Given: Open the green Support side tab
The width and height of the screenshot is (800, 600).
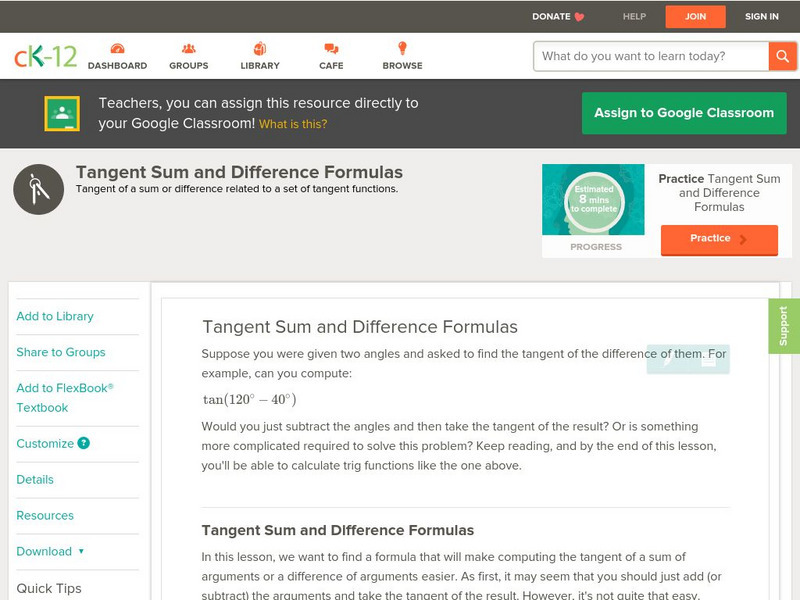Looking at the screenshot, I should point(784,326).
